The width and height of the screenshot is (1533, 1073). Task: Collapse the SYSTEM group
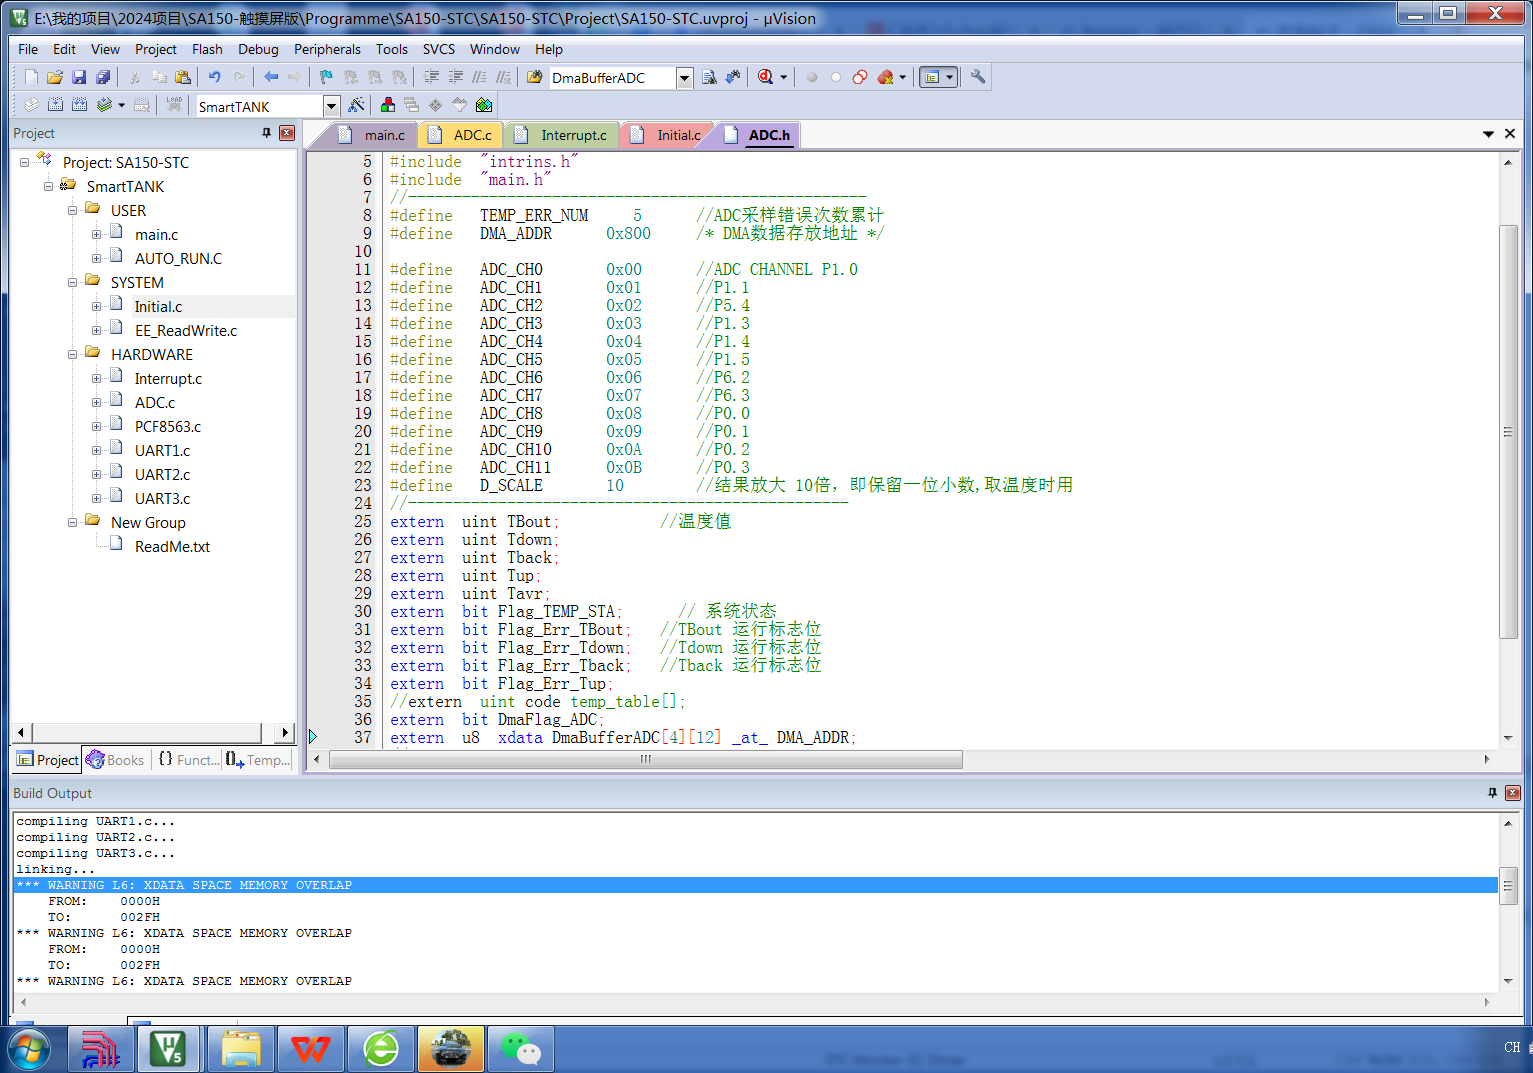72,283
